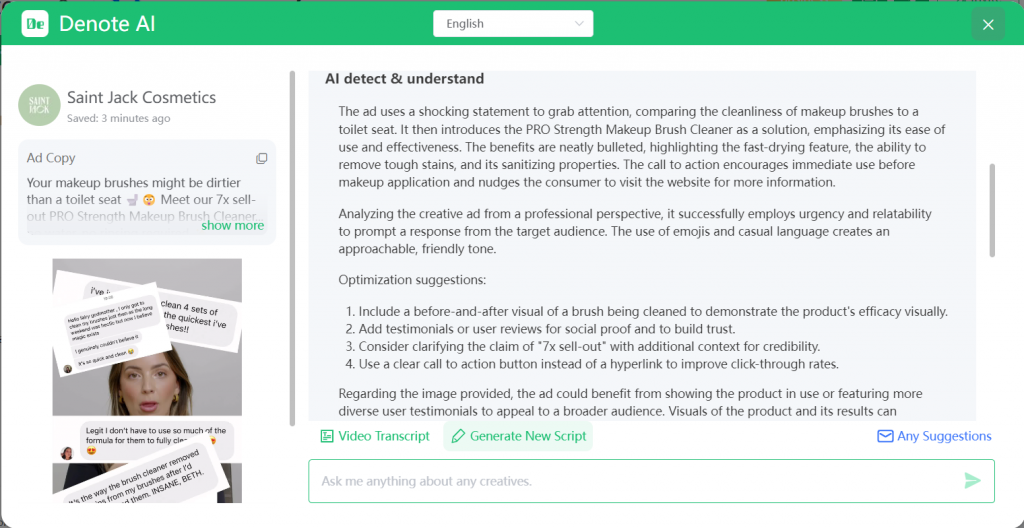Click the Video Transcript label

pyautogui.click(x=384, y=436)
